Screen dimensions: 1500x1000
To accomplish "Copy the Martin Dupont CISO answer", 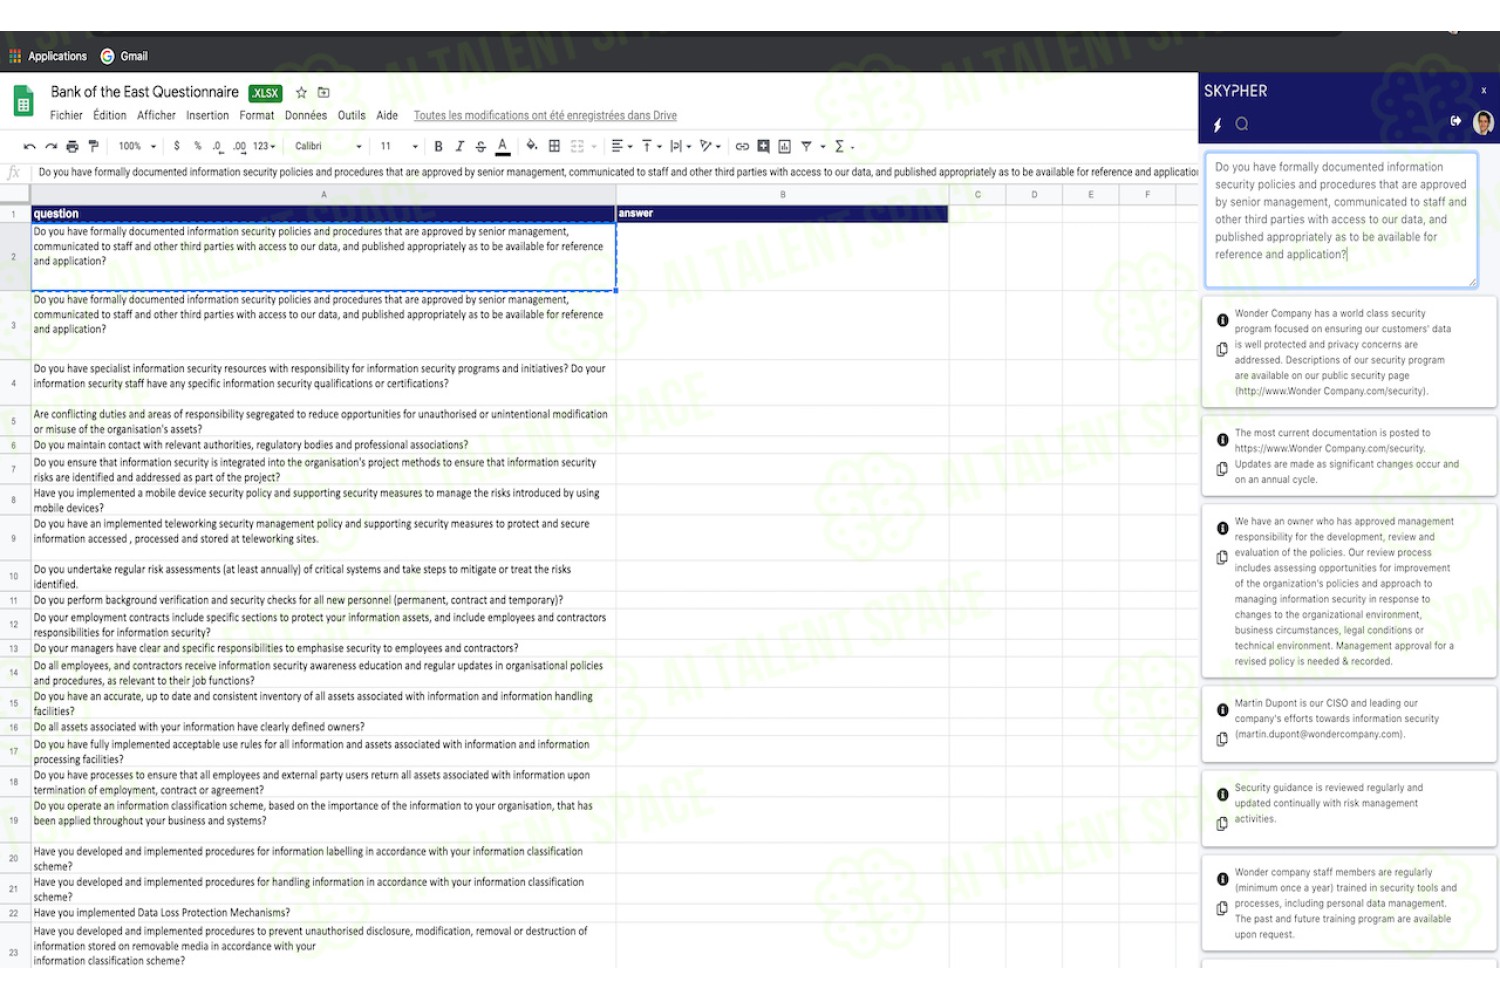I will 1222,739.
